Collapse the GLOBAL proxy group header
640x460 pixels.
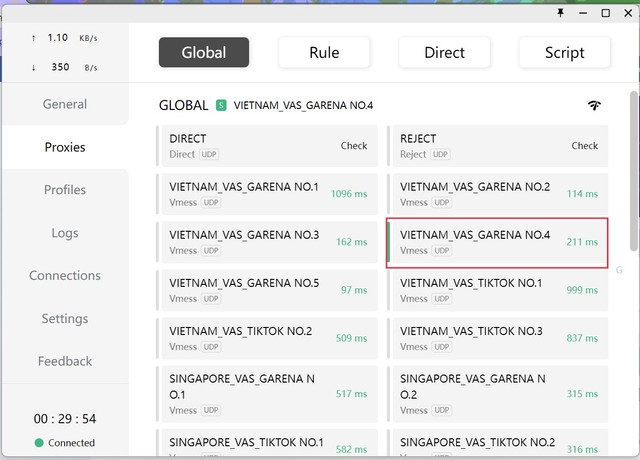coord(183,105)
